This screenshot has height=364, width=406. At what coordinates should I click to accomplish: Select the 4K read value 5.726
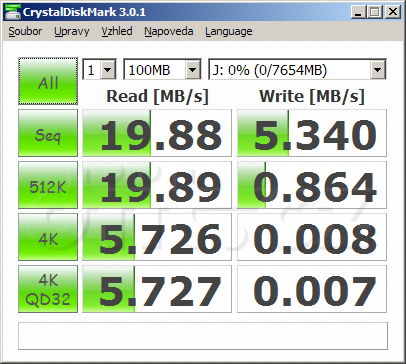(157, 237)
